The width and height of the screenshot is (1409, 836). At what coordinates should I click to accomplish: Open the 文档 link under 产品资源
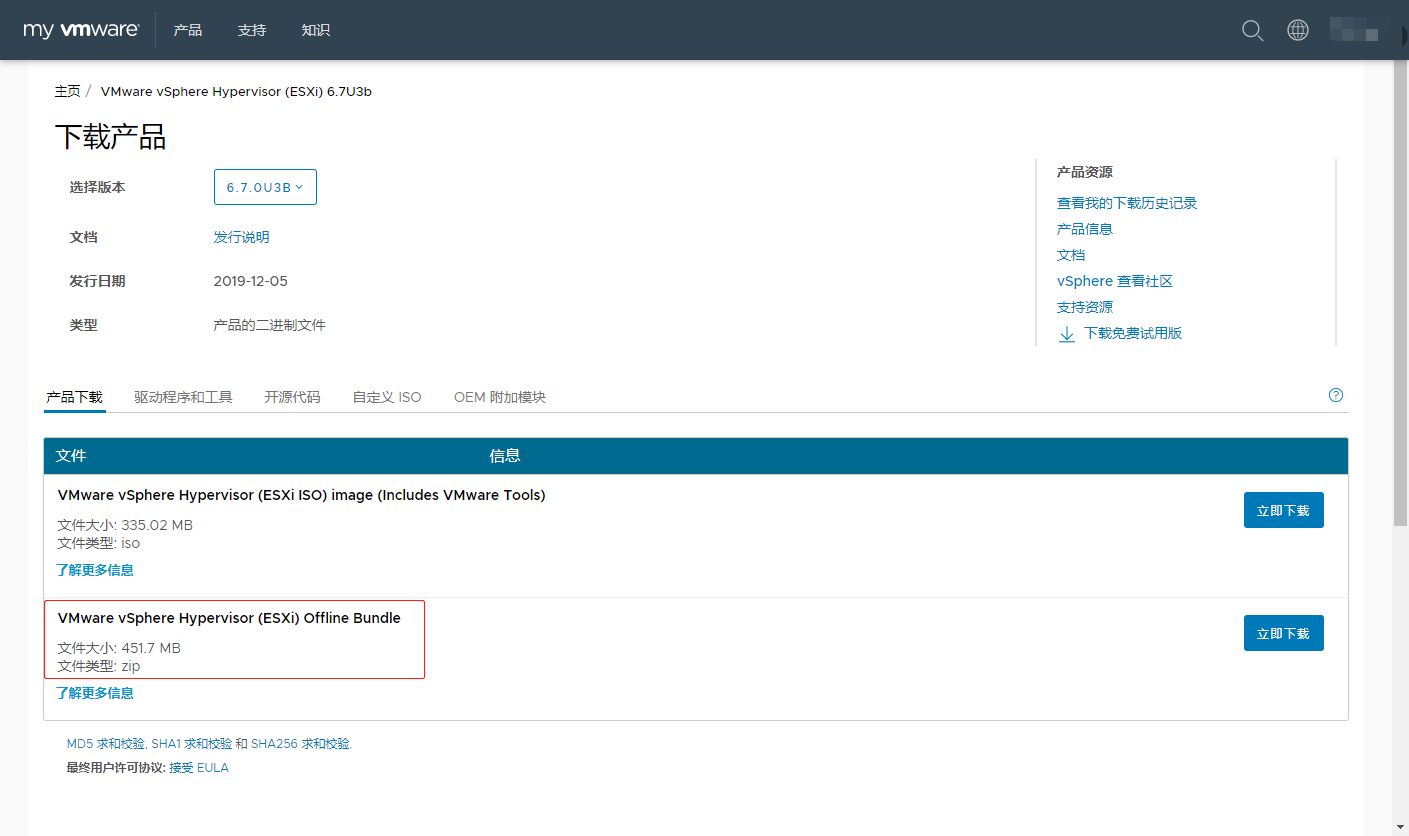[x=1071, y=255]
